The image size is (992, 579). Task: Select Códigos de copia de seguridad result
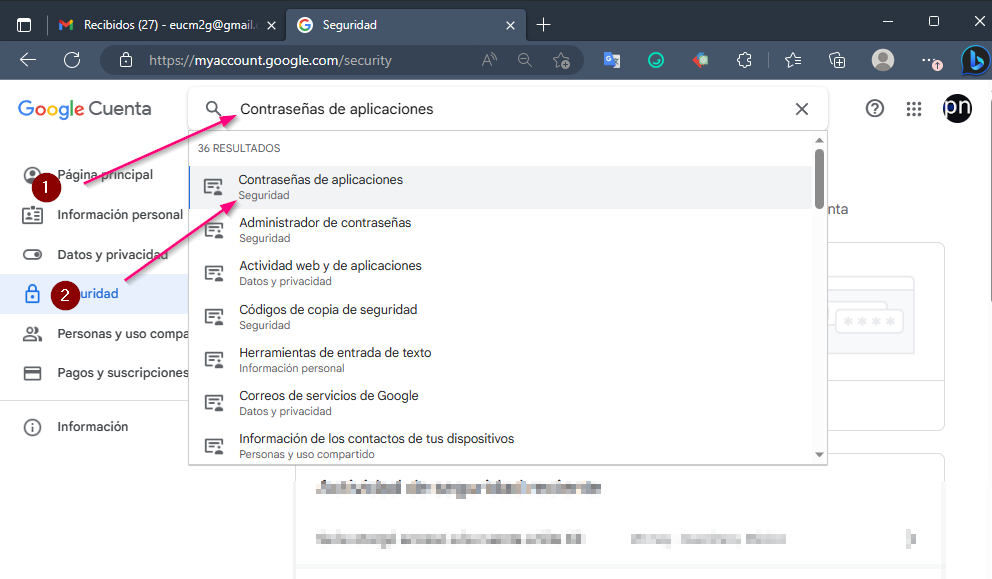coord(500,317)
